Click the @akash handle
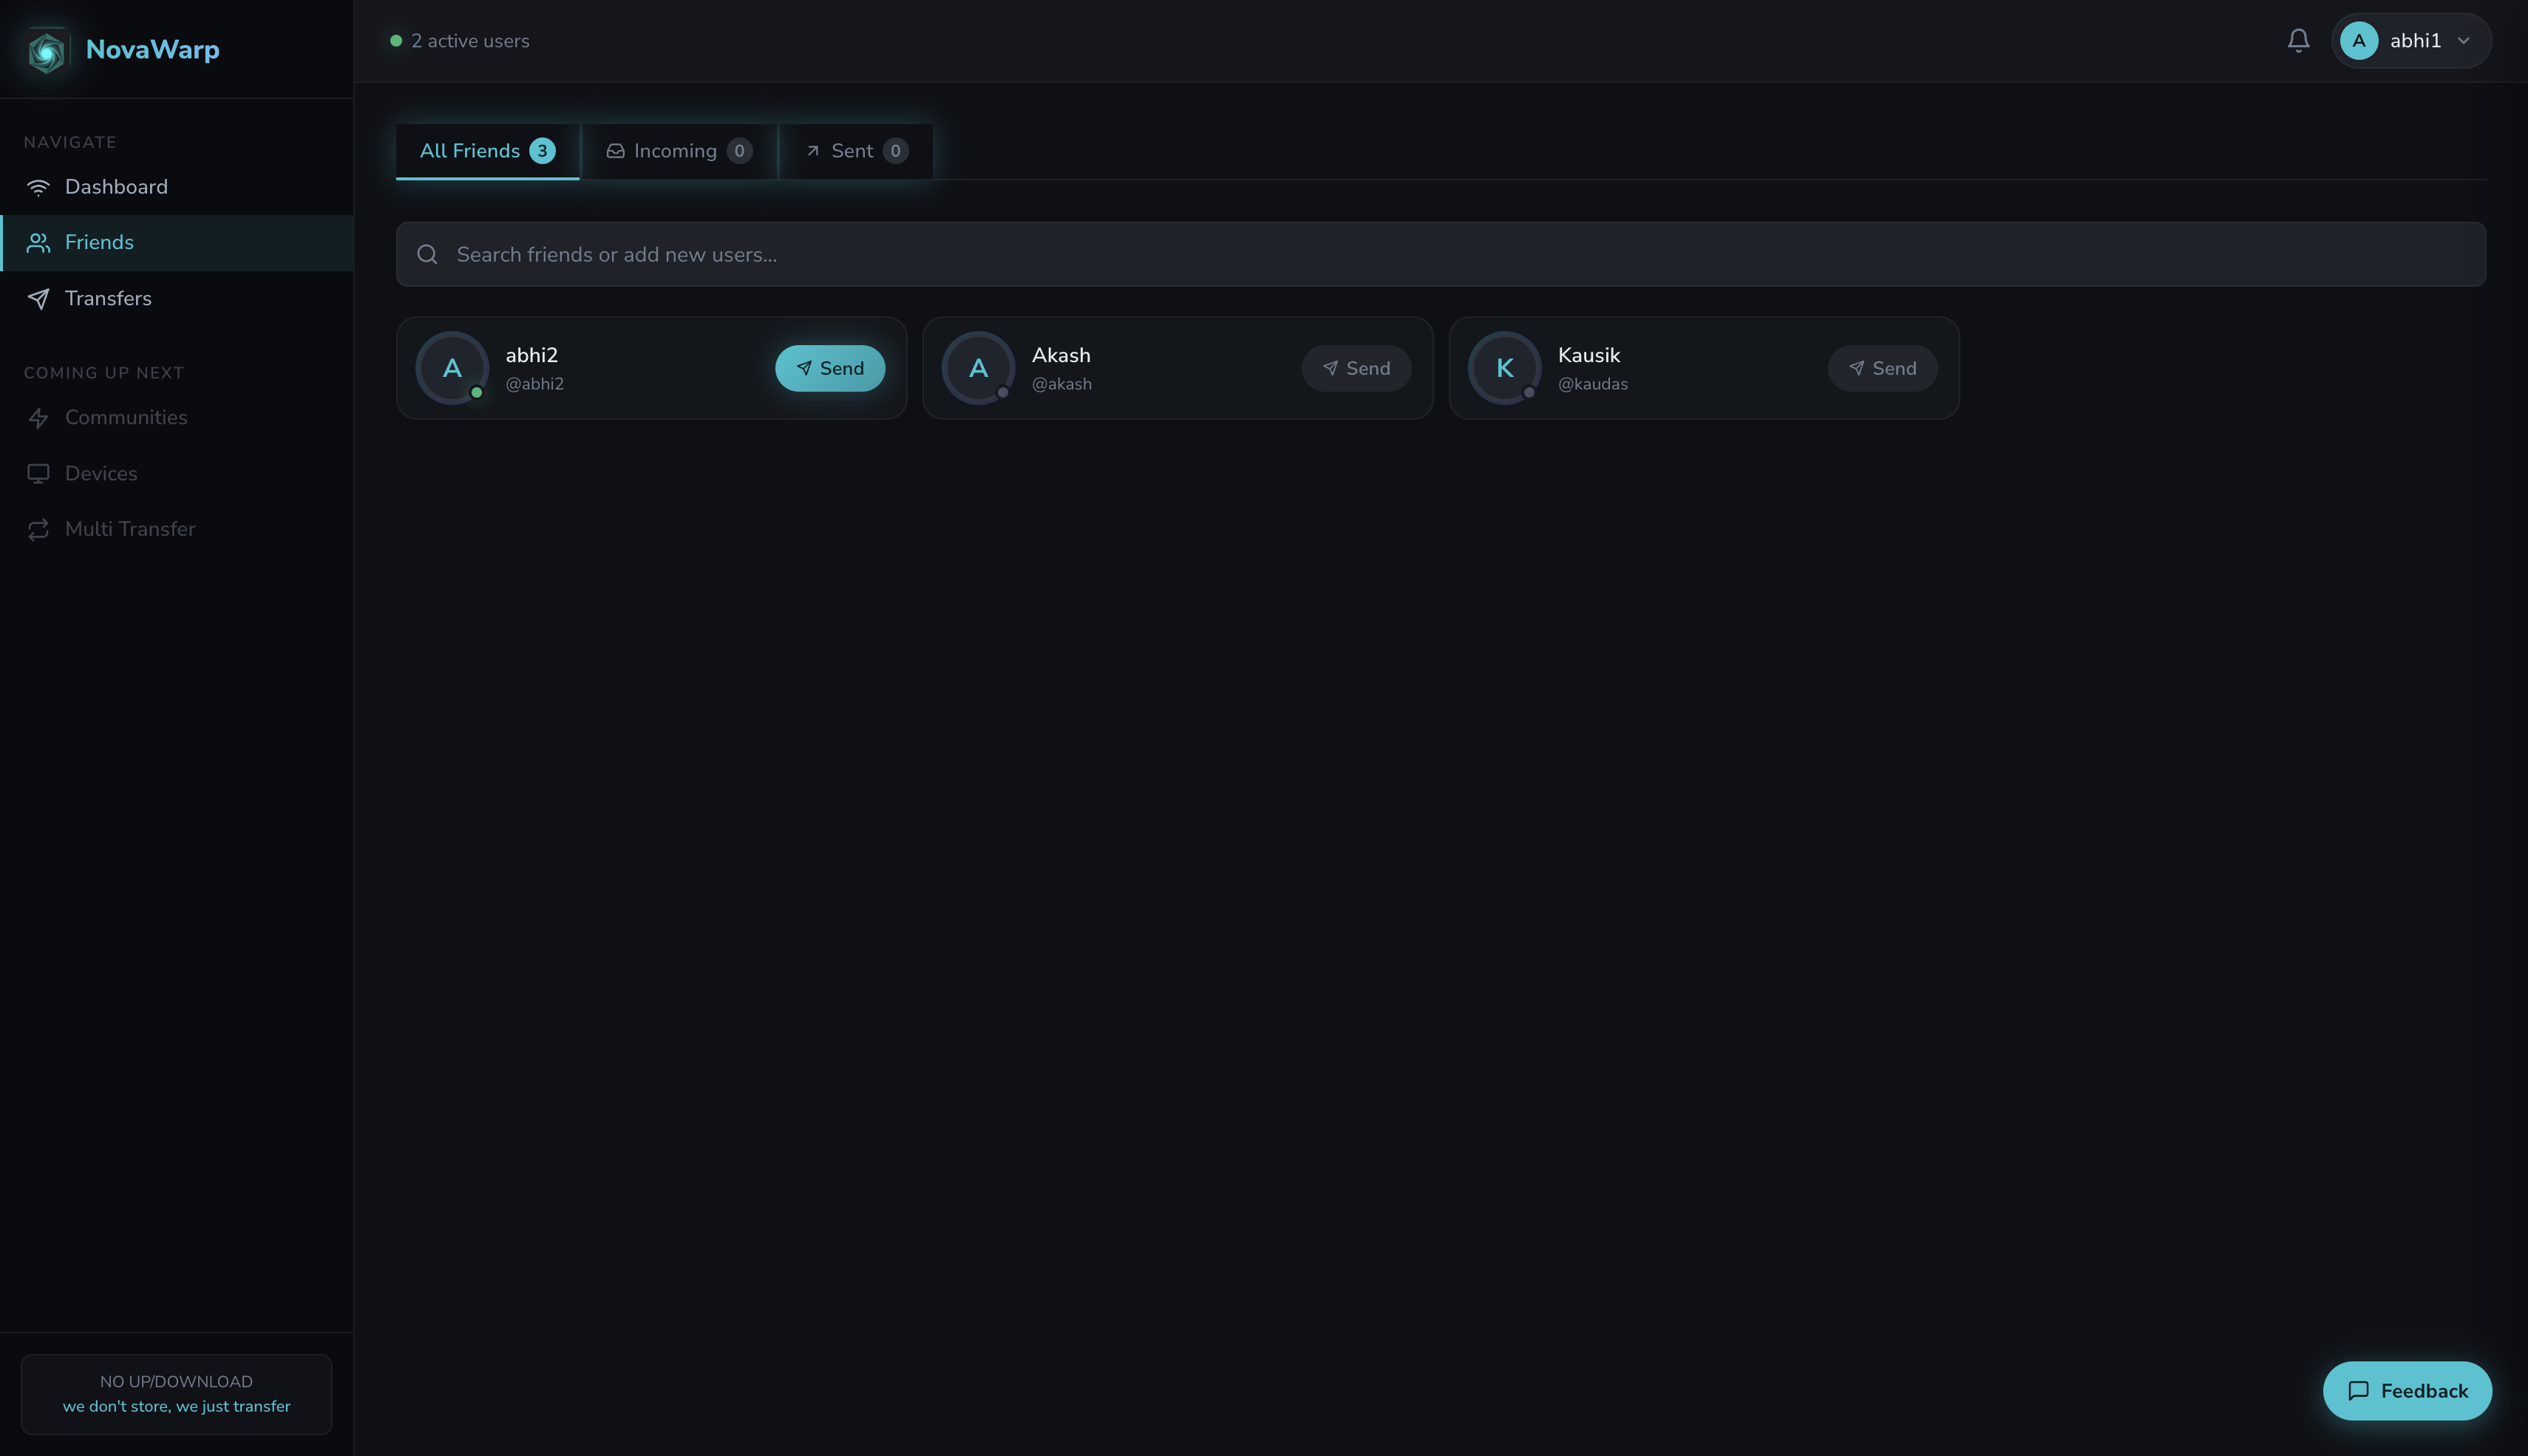This screenshot has width=2528, height=1456. click(1061, 384)
